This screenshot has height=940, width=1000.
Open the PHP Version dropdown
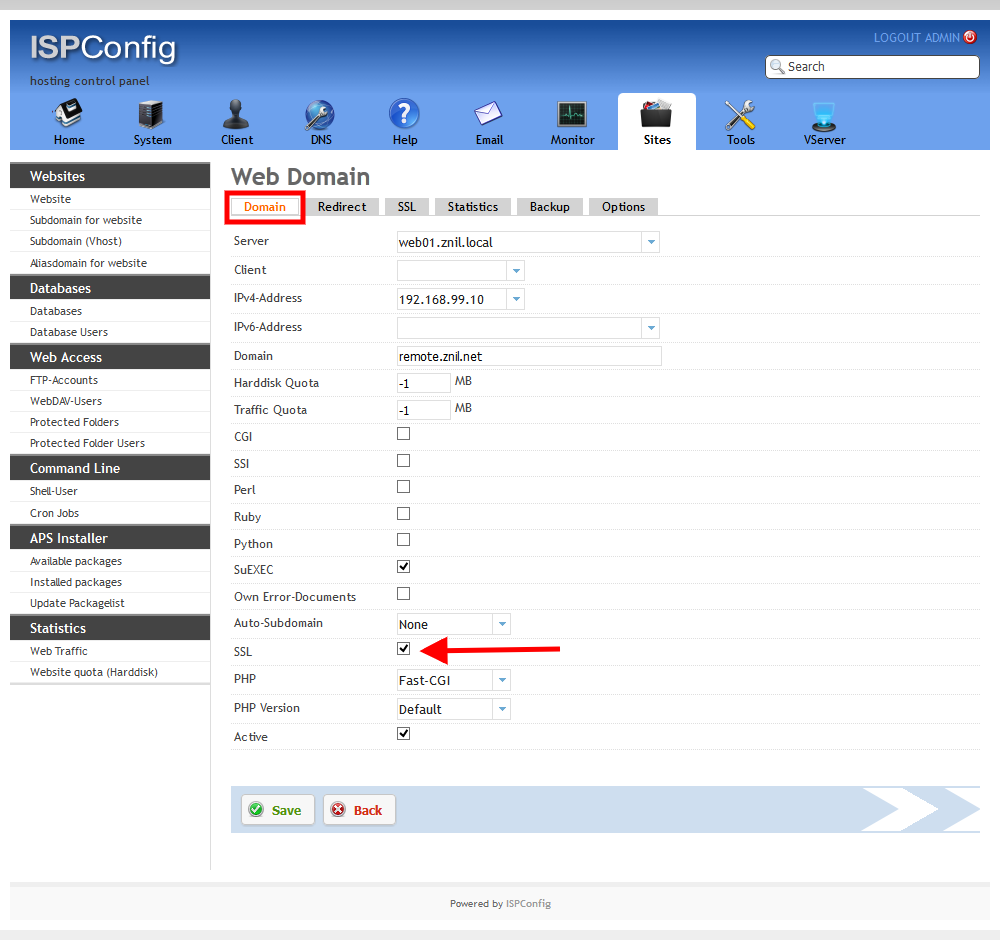tap(501, 709)
